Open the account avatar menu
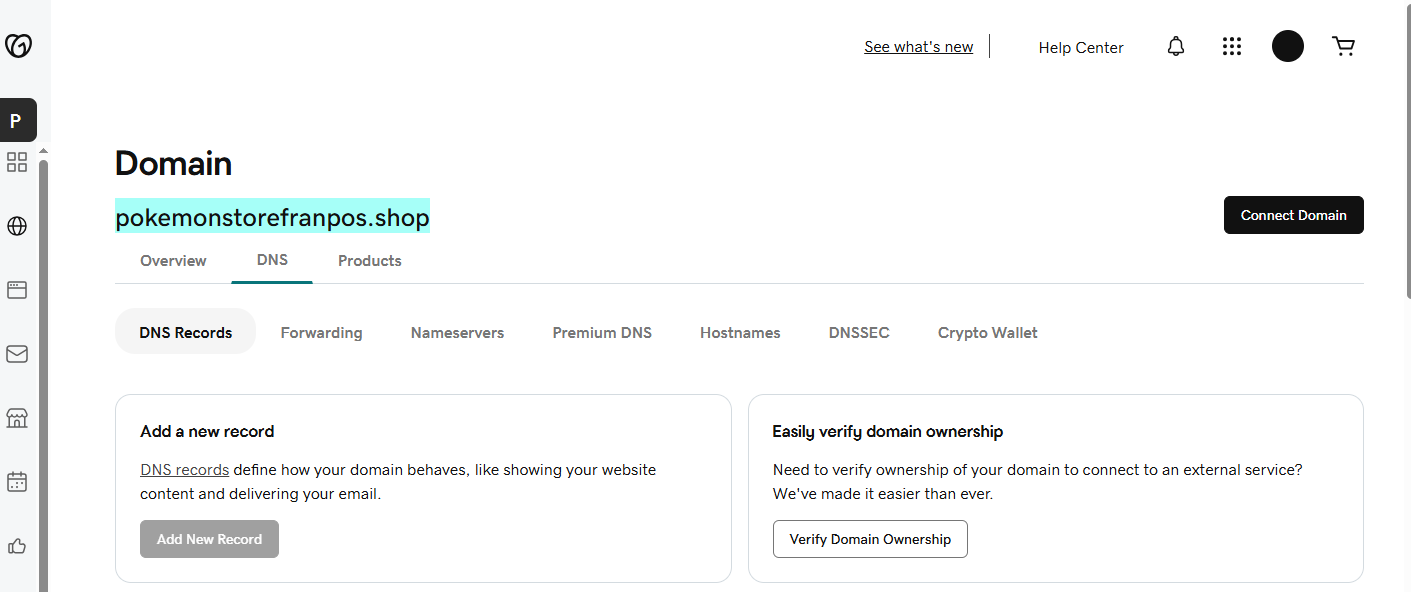Viewport: 1411px width, 592px height. click(1288, 46)
